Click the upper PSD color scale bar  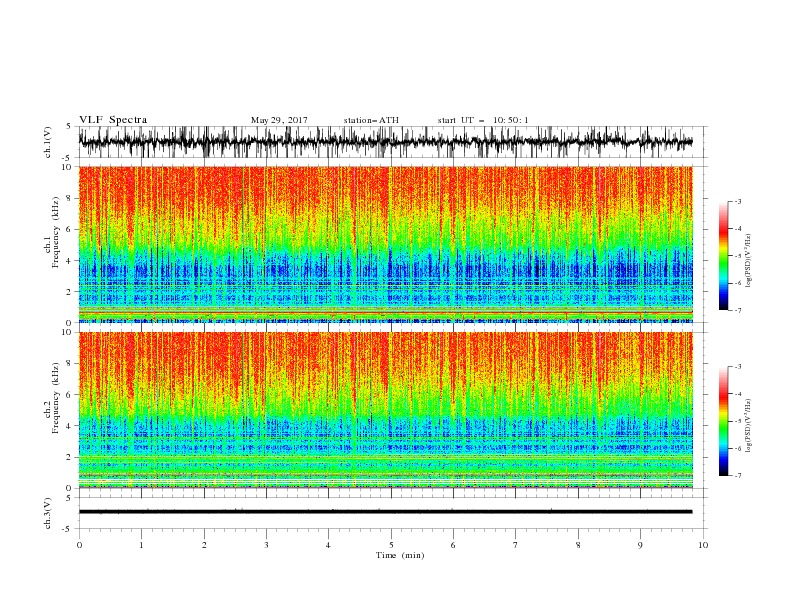[723, 256]
